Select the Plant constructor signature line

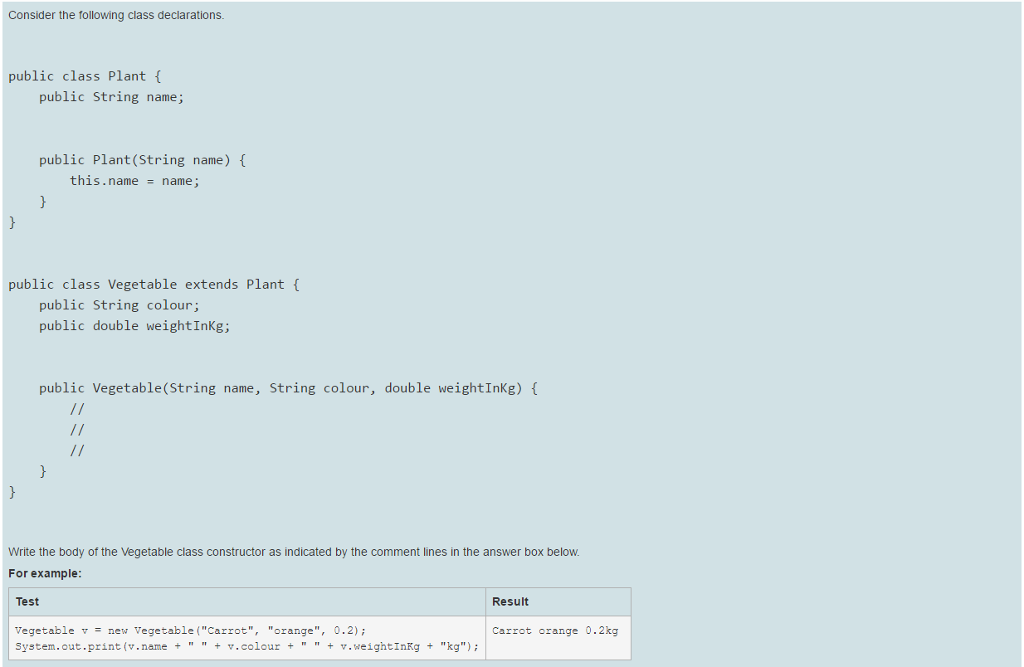141,159
